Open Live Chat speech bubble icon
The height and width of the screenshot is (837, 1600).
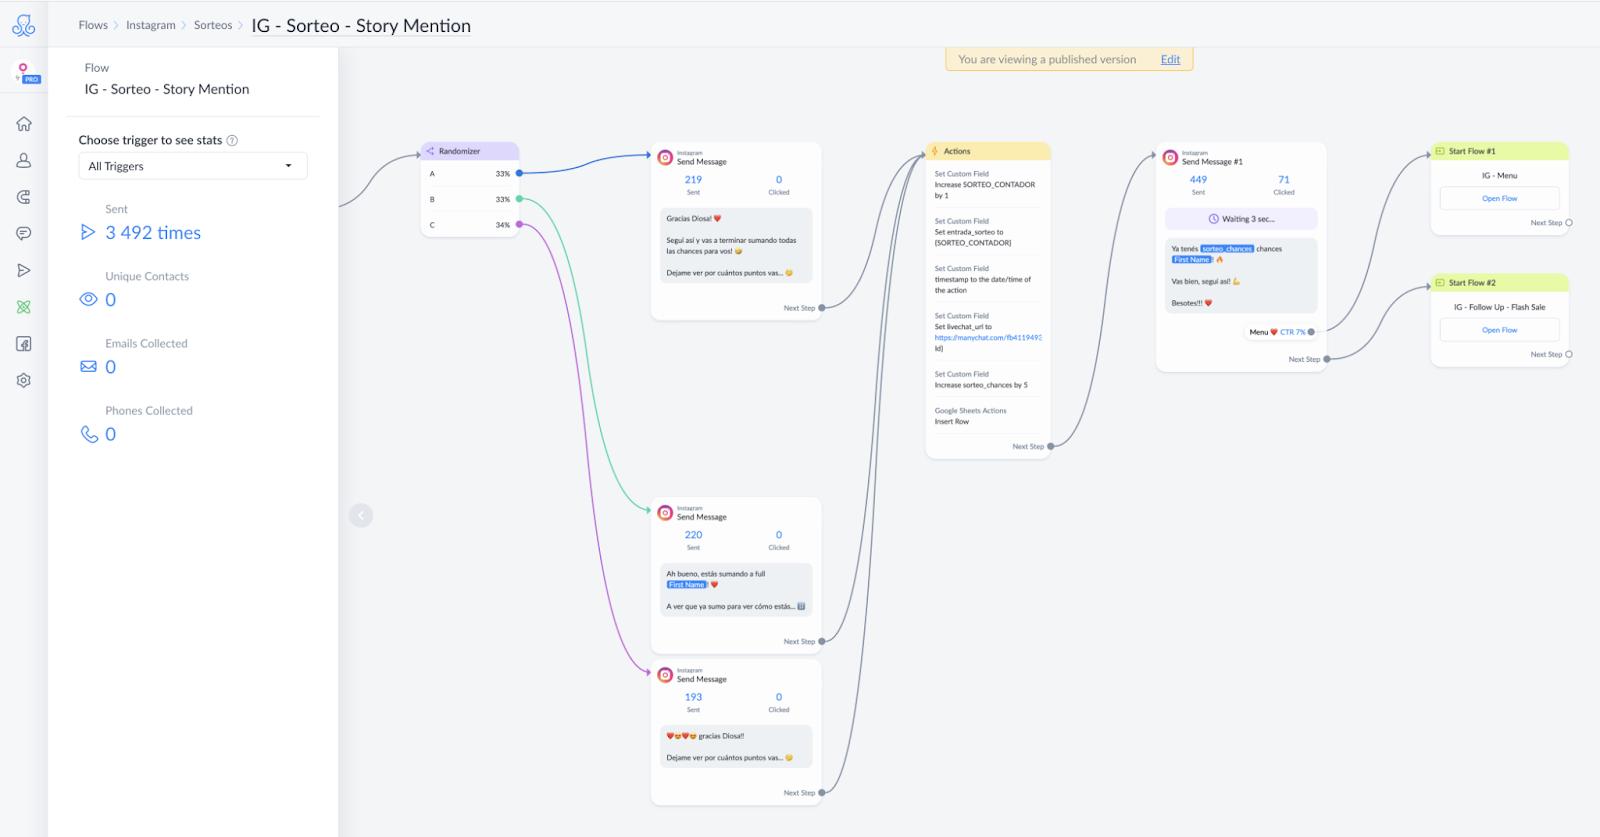coord(24,233)
